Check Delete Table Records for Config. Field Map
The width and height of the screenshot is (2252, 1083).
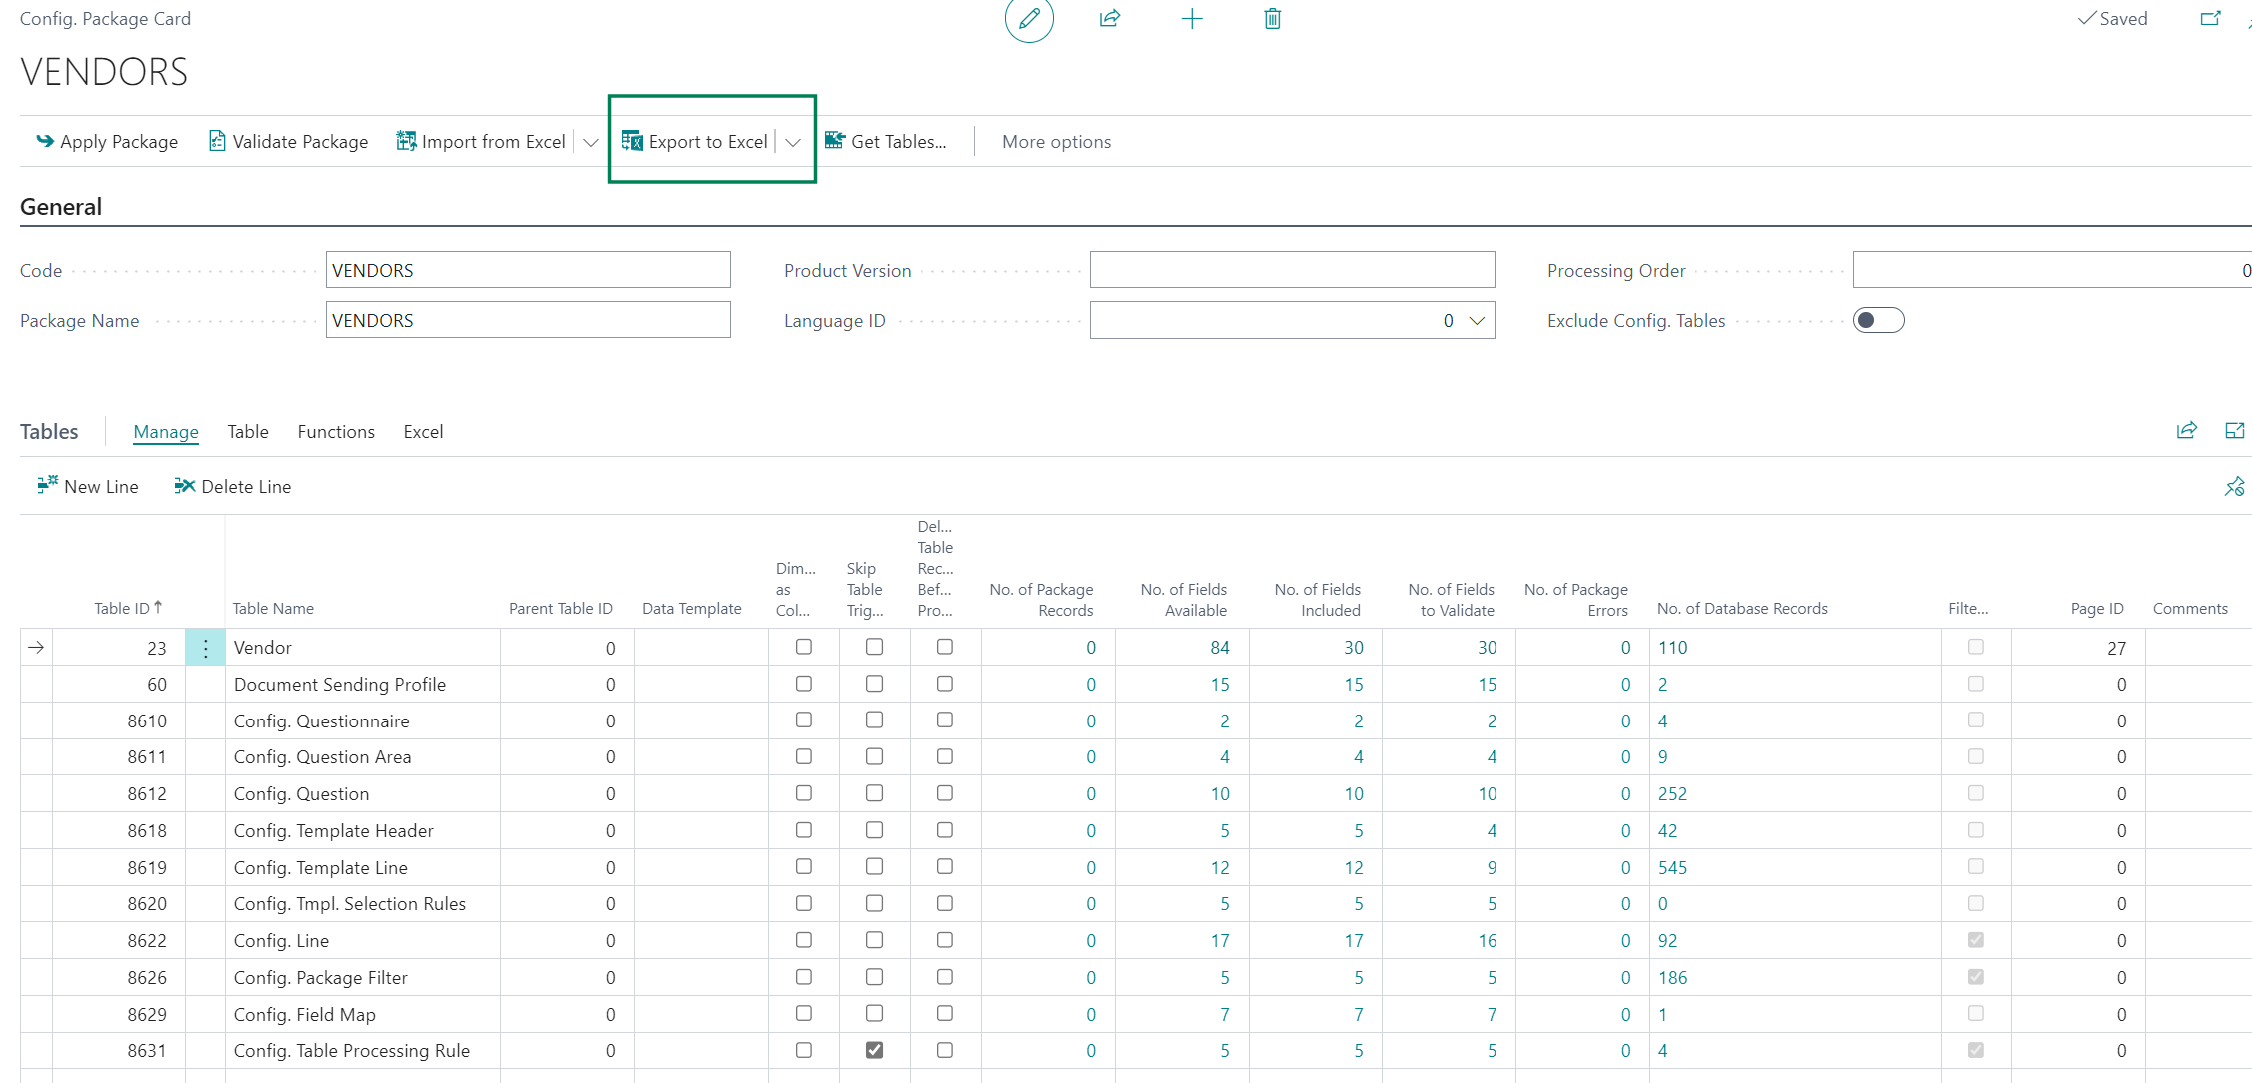tap(944, 1013)
